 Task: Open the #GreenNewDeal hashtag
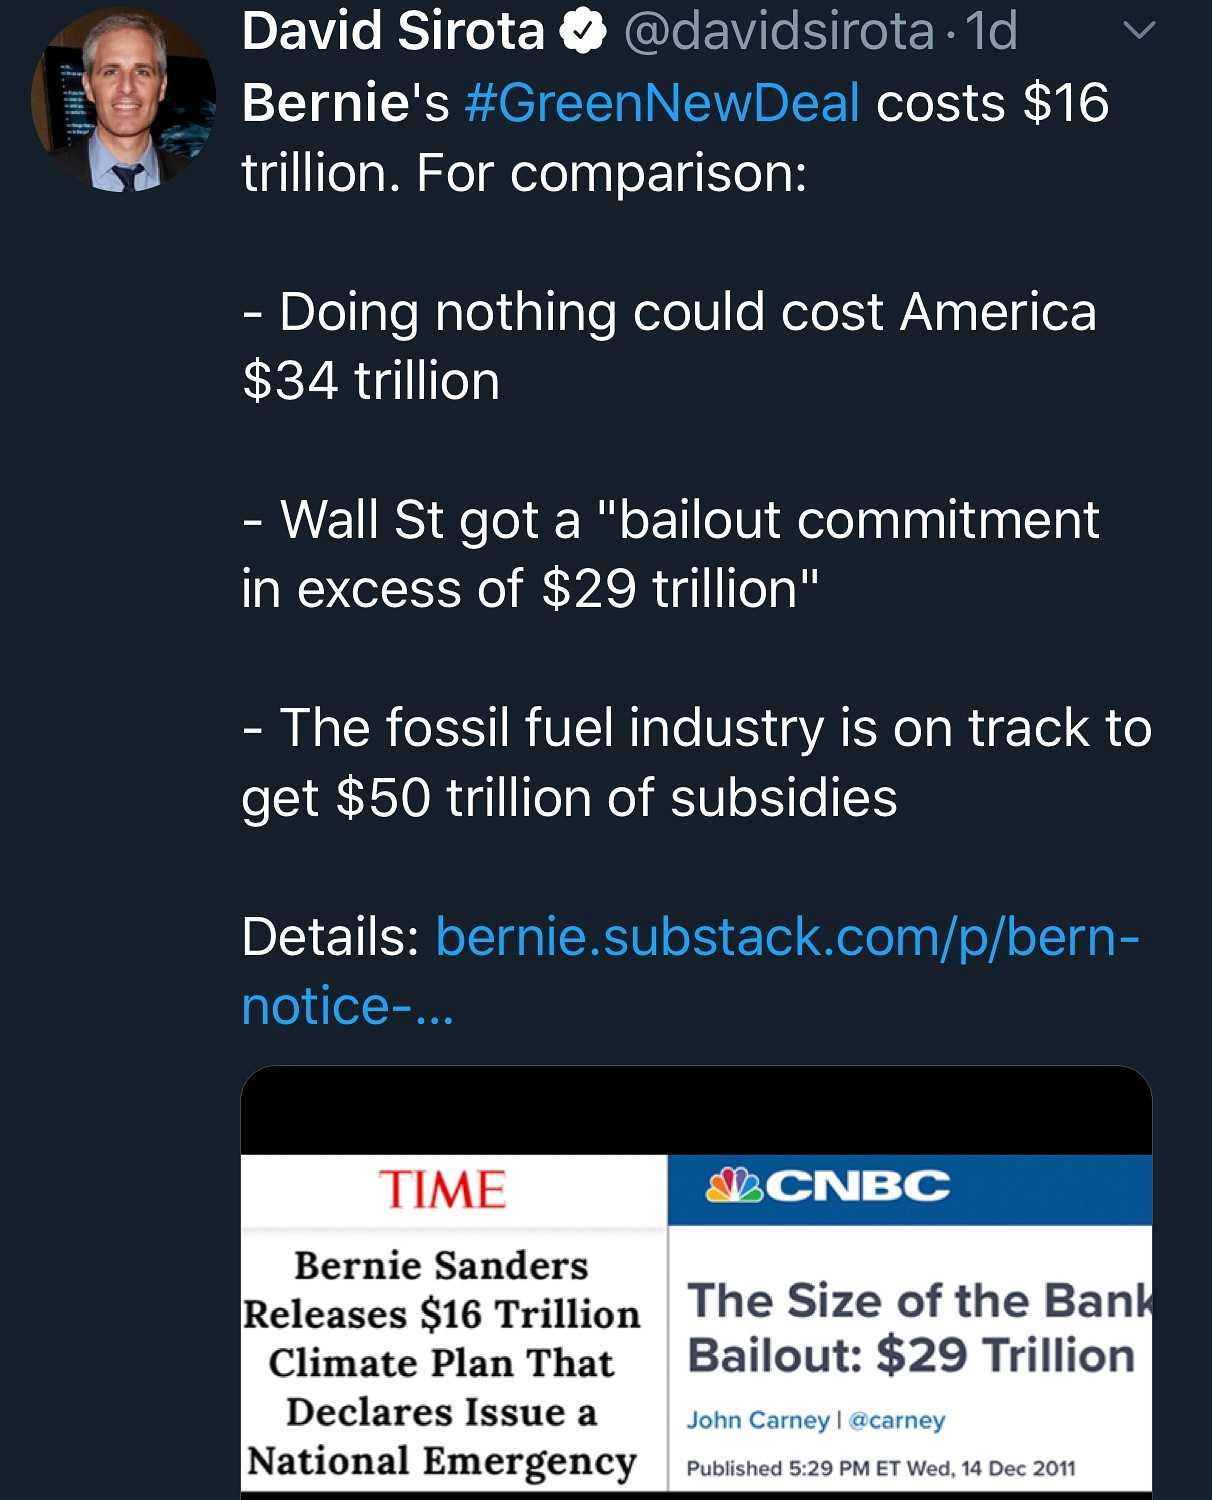pyautogui.click(x=662, y=103)
